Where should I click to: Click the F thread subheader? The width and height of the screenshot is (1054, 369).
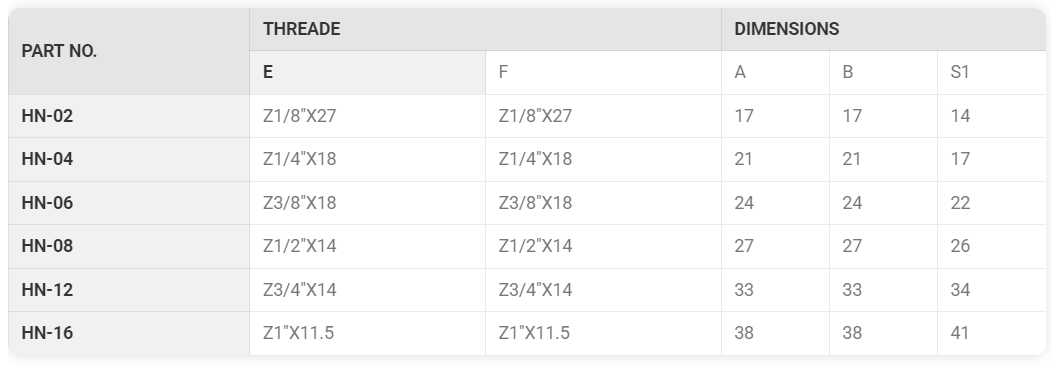(604, 73)
